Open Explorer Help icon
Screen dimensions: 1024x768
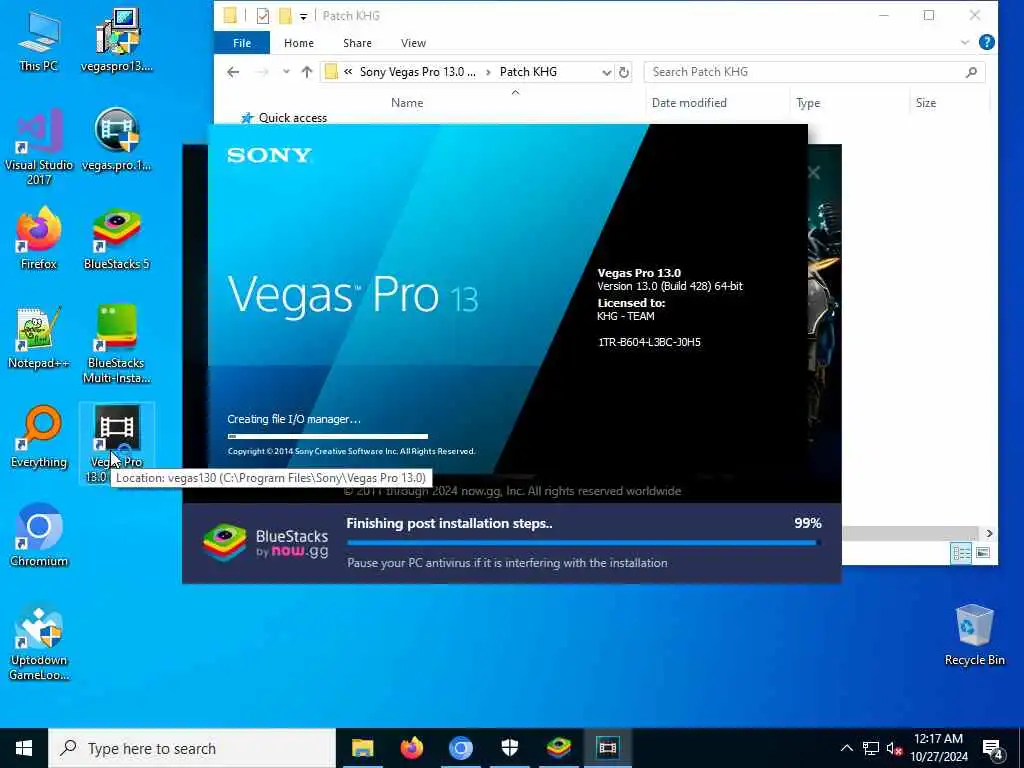click(987, 42)
